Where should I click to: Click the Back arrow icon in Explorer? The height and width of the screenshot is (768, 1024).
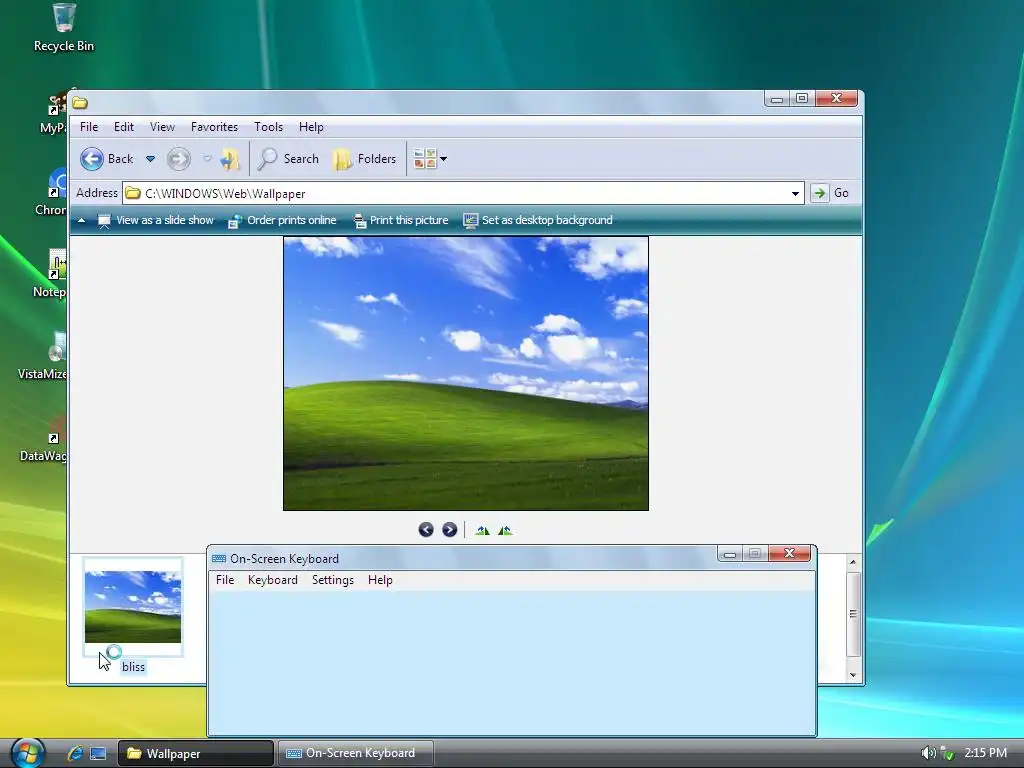[x=92, y=159]
